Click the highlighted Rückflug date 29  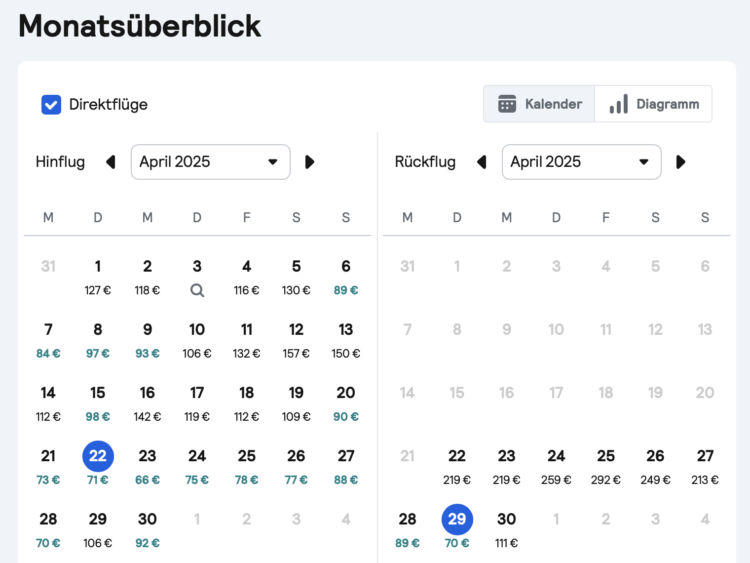(x=457, y=519)
